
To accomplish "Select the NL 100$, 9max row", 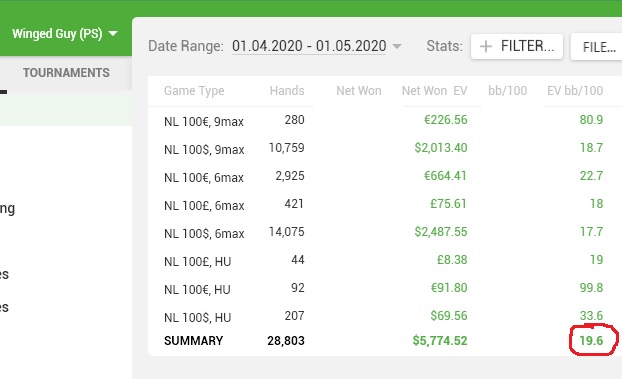I will click(383, 148).
